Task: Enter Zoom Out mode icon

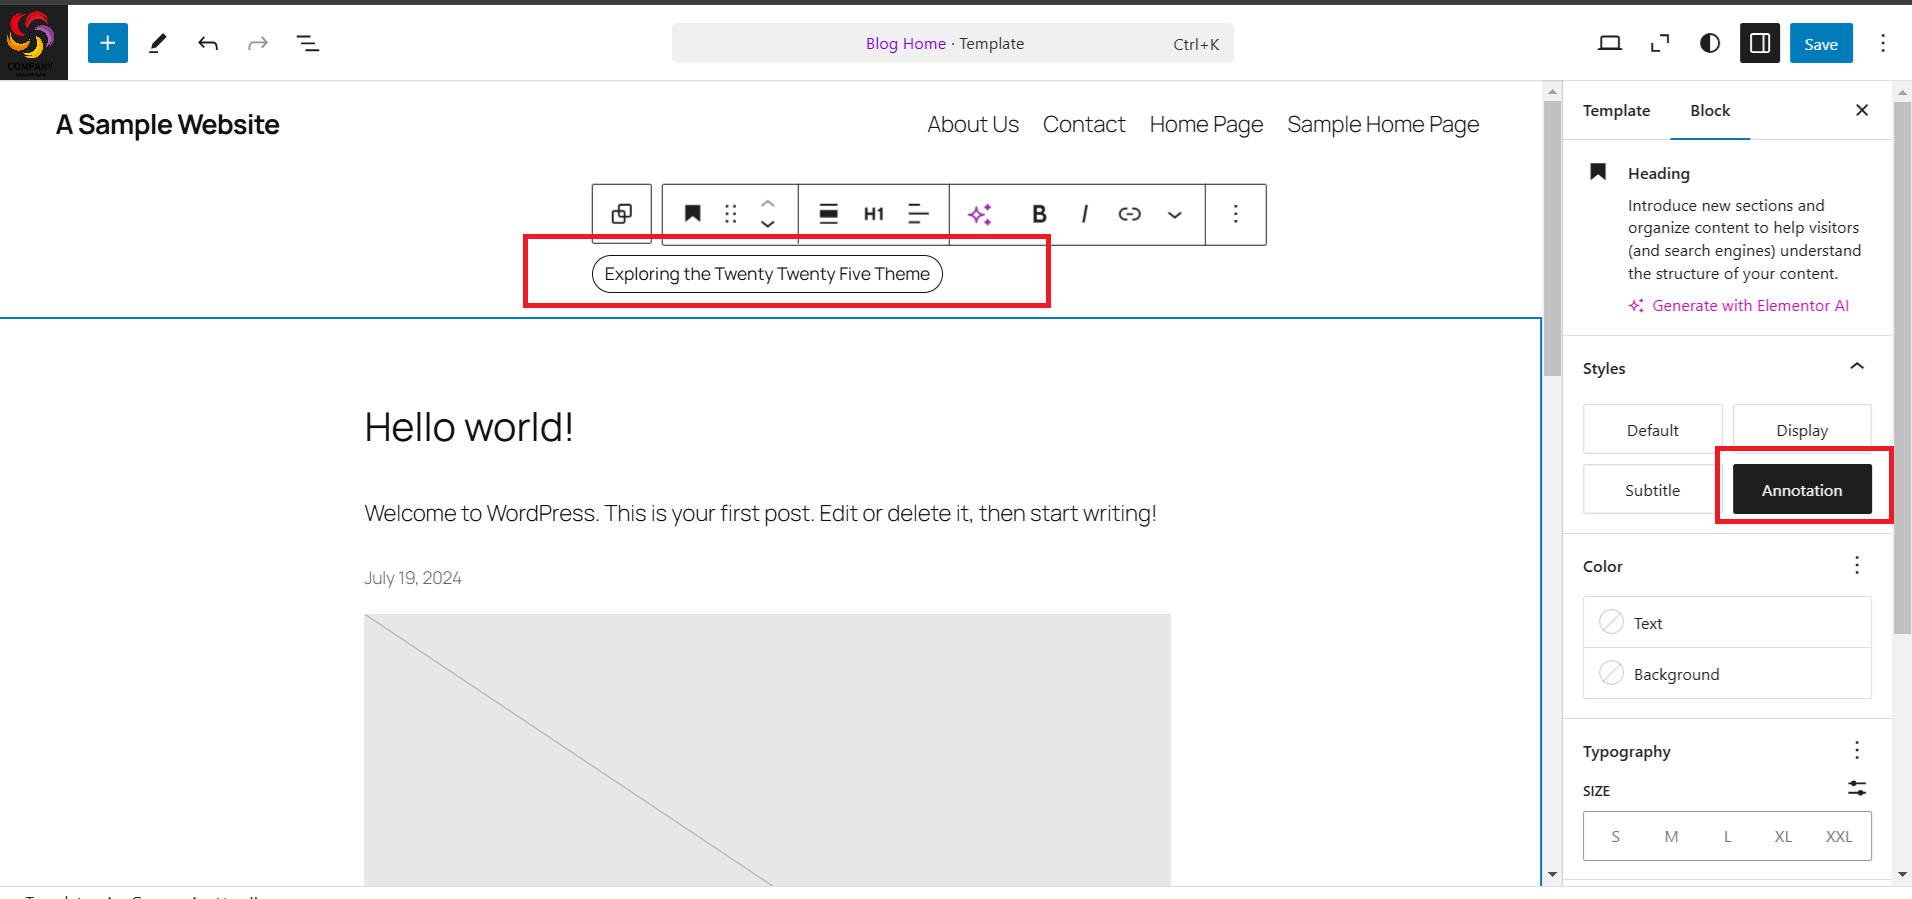Action: (1660, 43)
